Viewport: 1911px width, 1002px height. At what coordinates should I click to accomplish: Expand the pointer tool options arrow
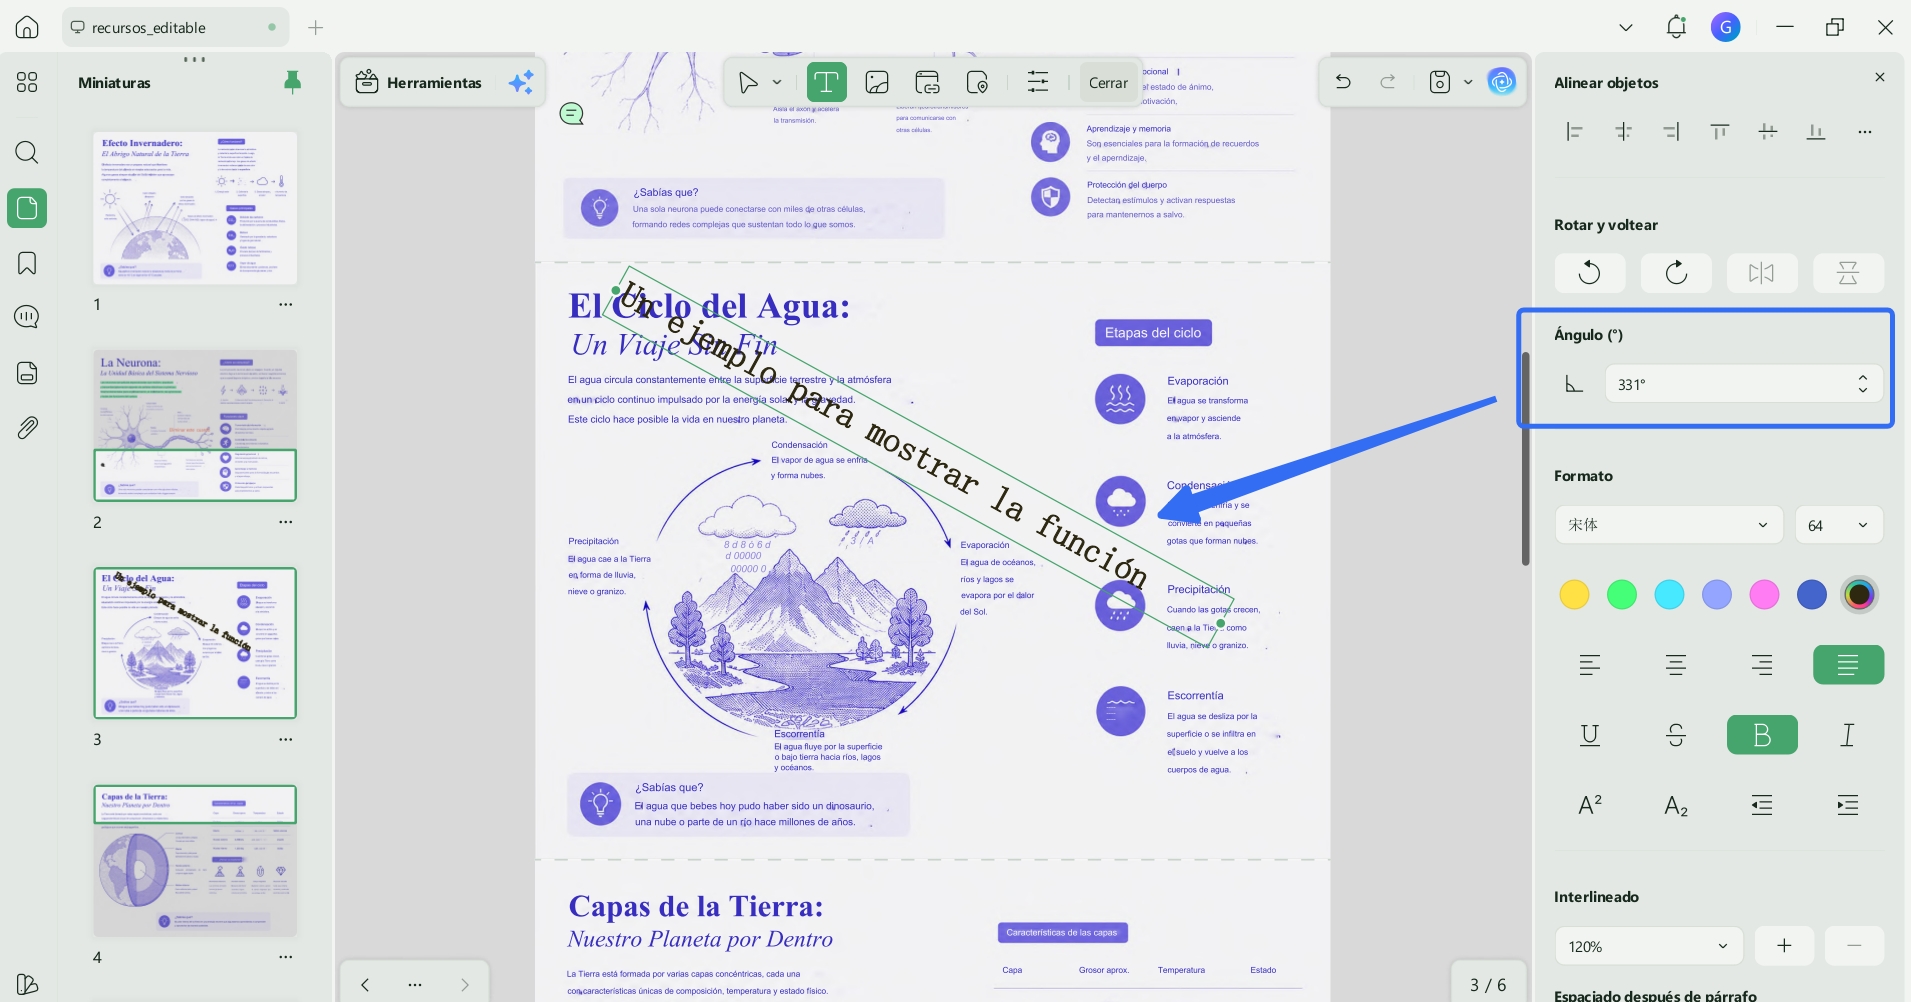[x=777, y=82]
